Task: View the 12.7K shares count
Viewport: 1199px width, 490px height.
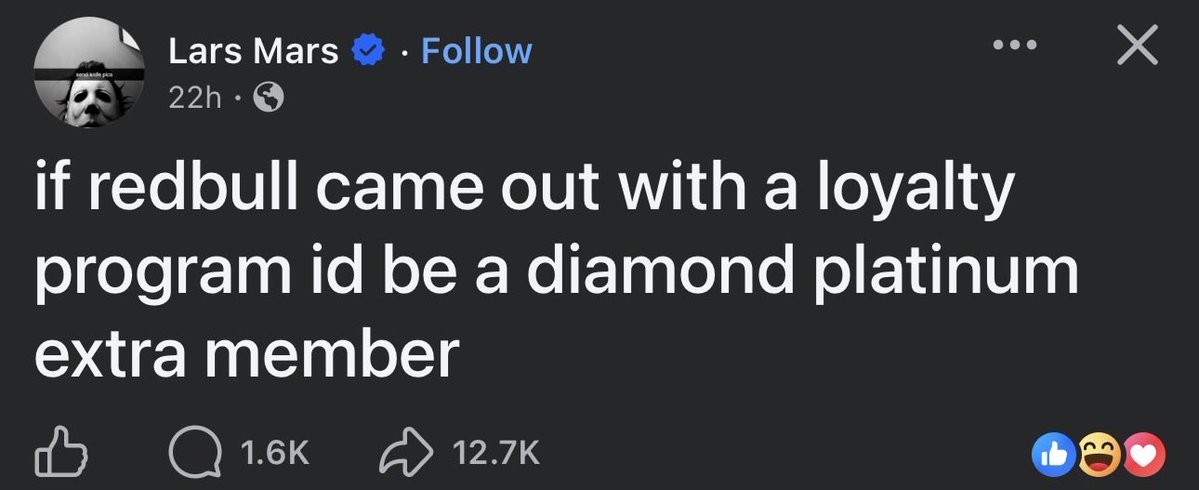Action: pyautogui.click(x=496, y=453)
